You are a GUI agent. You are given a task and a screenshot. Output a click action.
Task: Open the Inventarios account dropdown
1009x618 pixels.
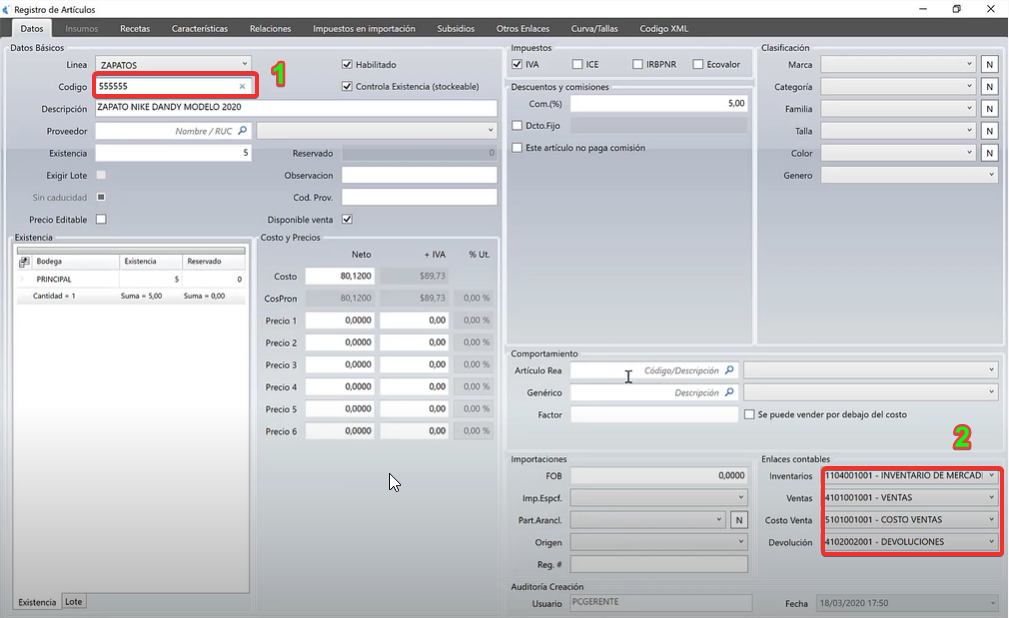(x=991, y=476)
